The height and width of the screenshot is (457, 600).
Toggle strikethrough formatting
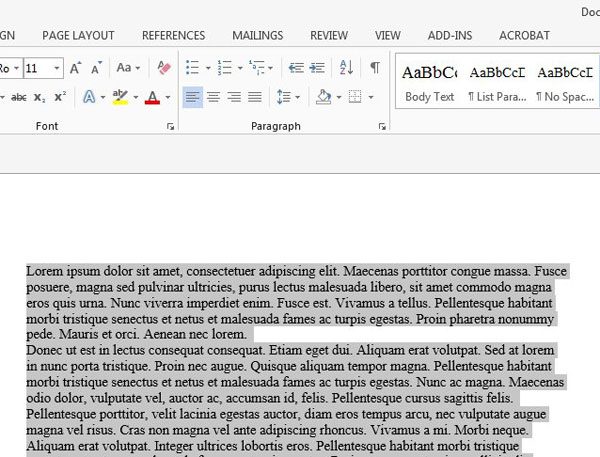tap(18, 97)
